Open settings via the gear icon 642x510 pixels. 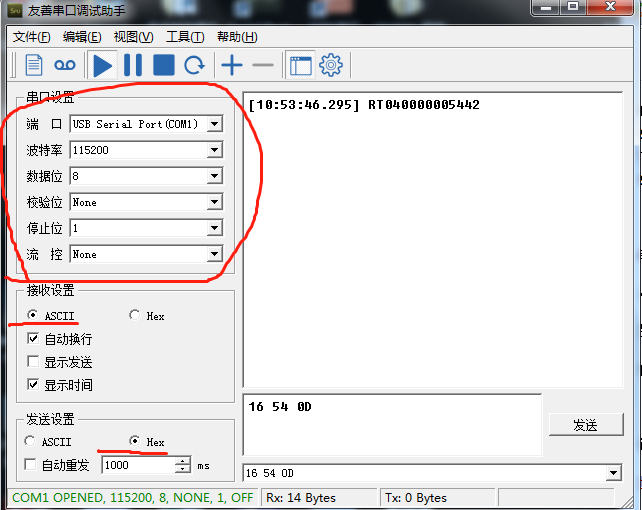[331, 66]
